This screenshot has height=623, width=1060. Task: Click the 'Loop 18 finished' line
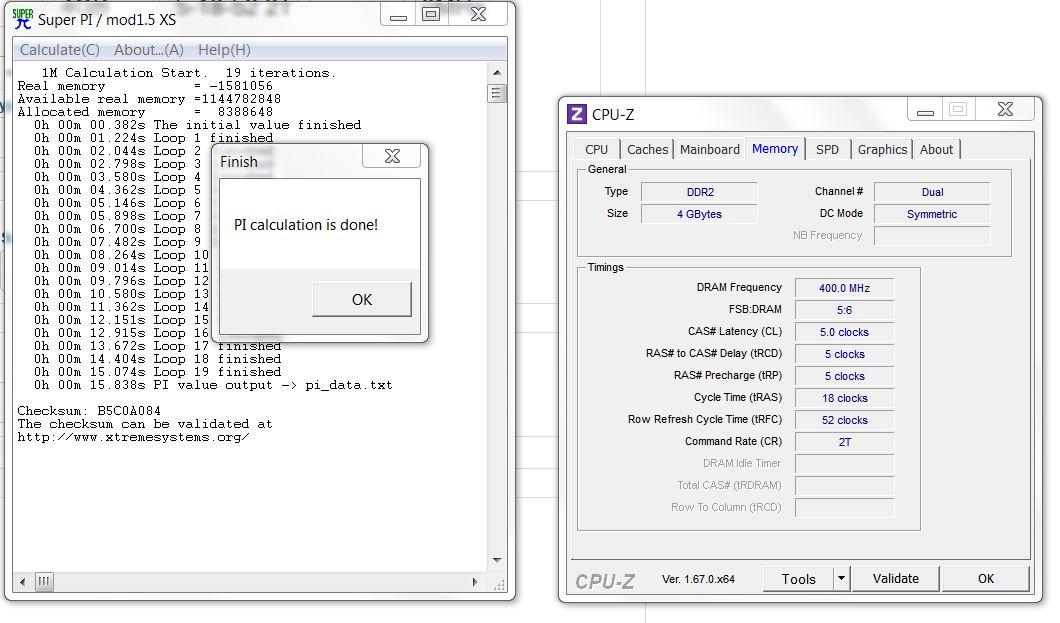158,359
